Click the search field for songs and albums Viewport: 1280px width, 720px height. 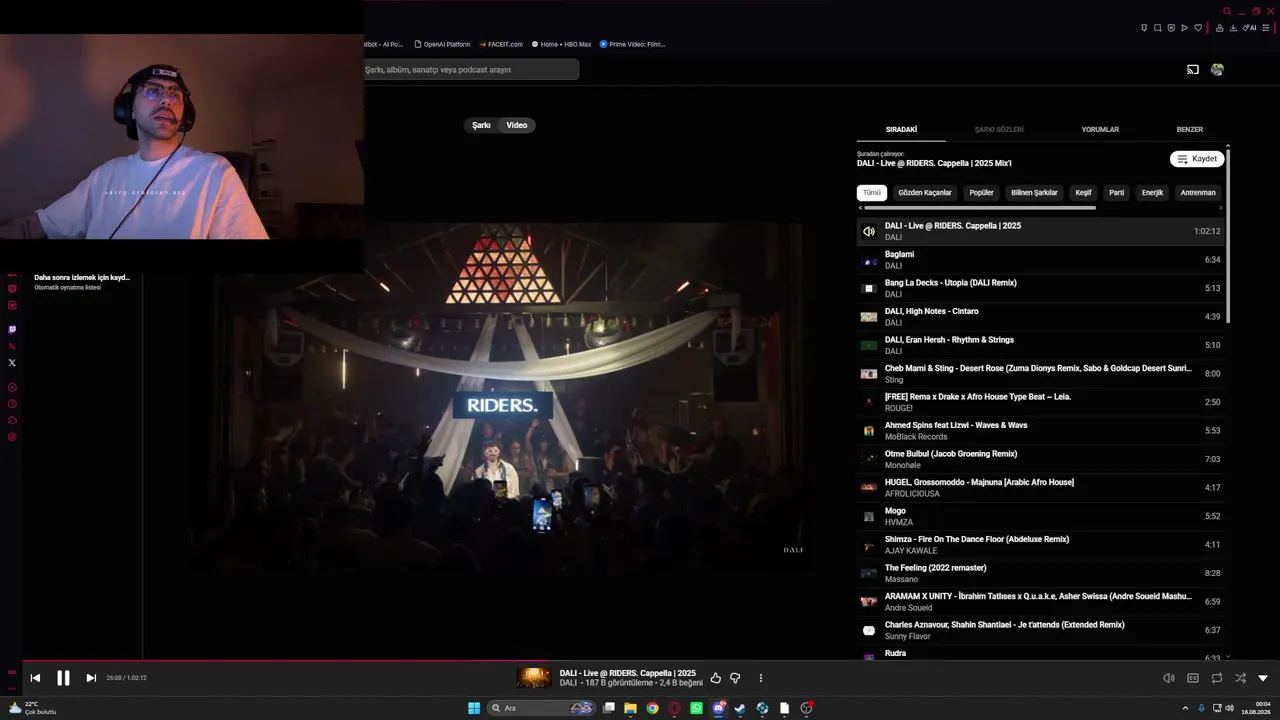(470, 70)
